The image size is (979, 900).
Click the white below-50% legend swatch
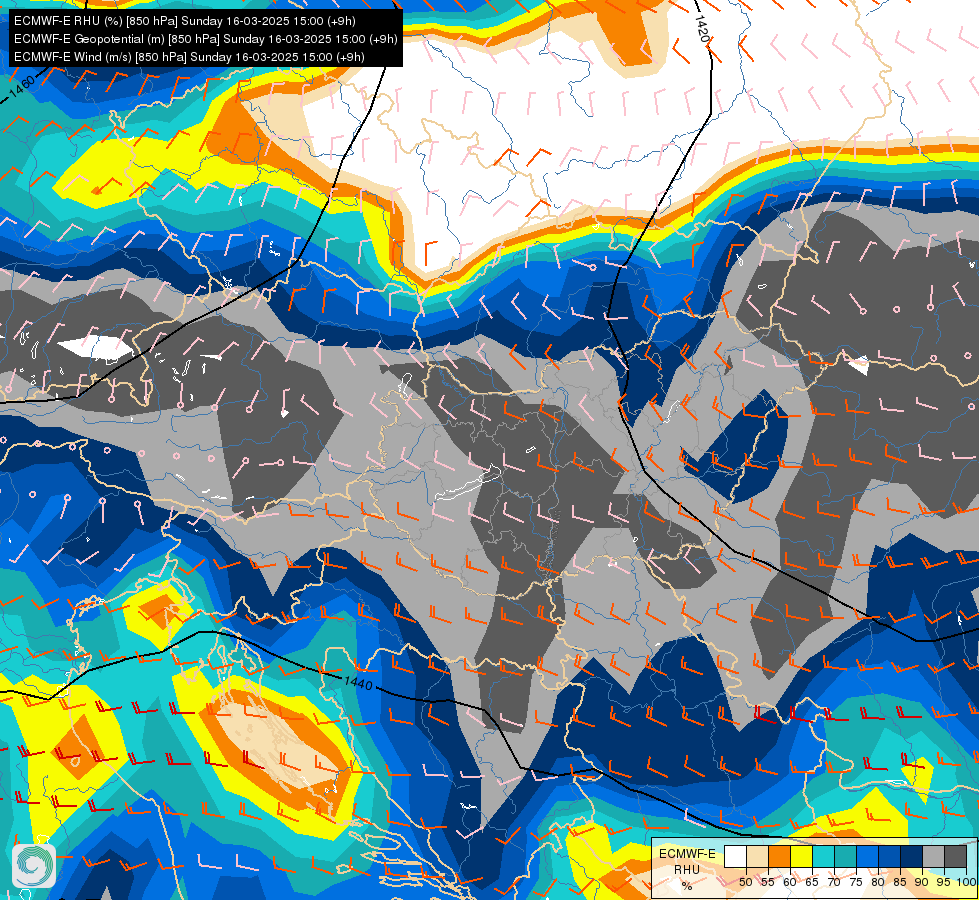tap(735, 856)
